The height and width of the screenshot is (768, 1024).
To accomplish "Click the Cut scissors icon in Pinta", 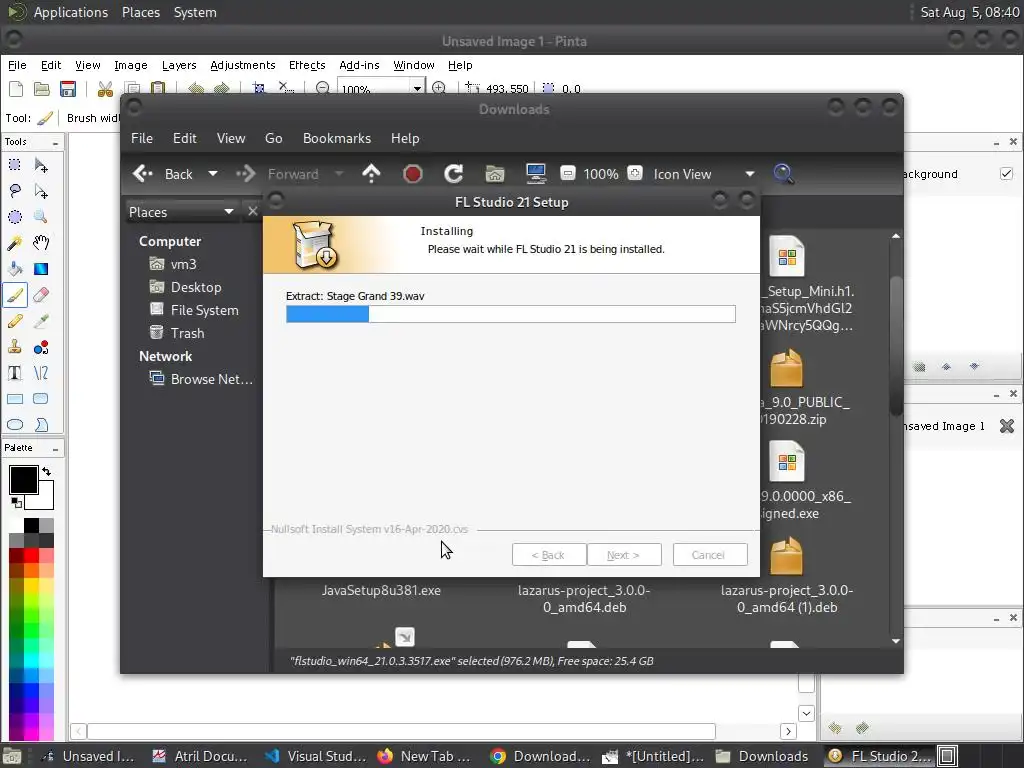I will point(104,89).
